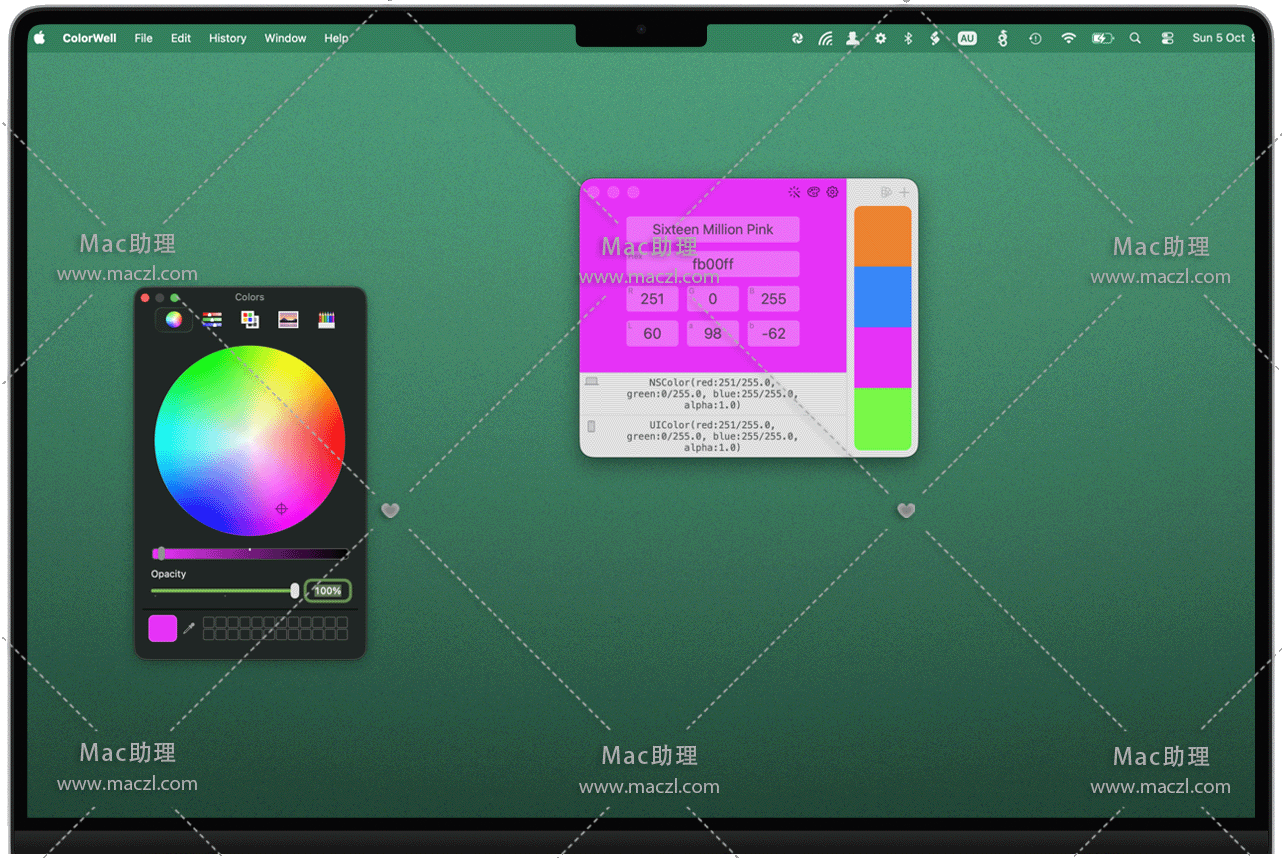1282x858 pixels.
Task: Switch to the color sliders picker mode
Action: [x=212, y=320]
